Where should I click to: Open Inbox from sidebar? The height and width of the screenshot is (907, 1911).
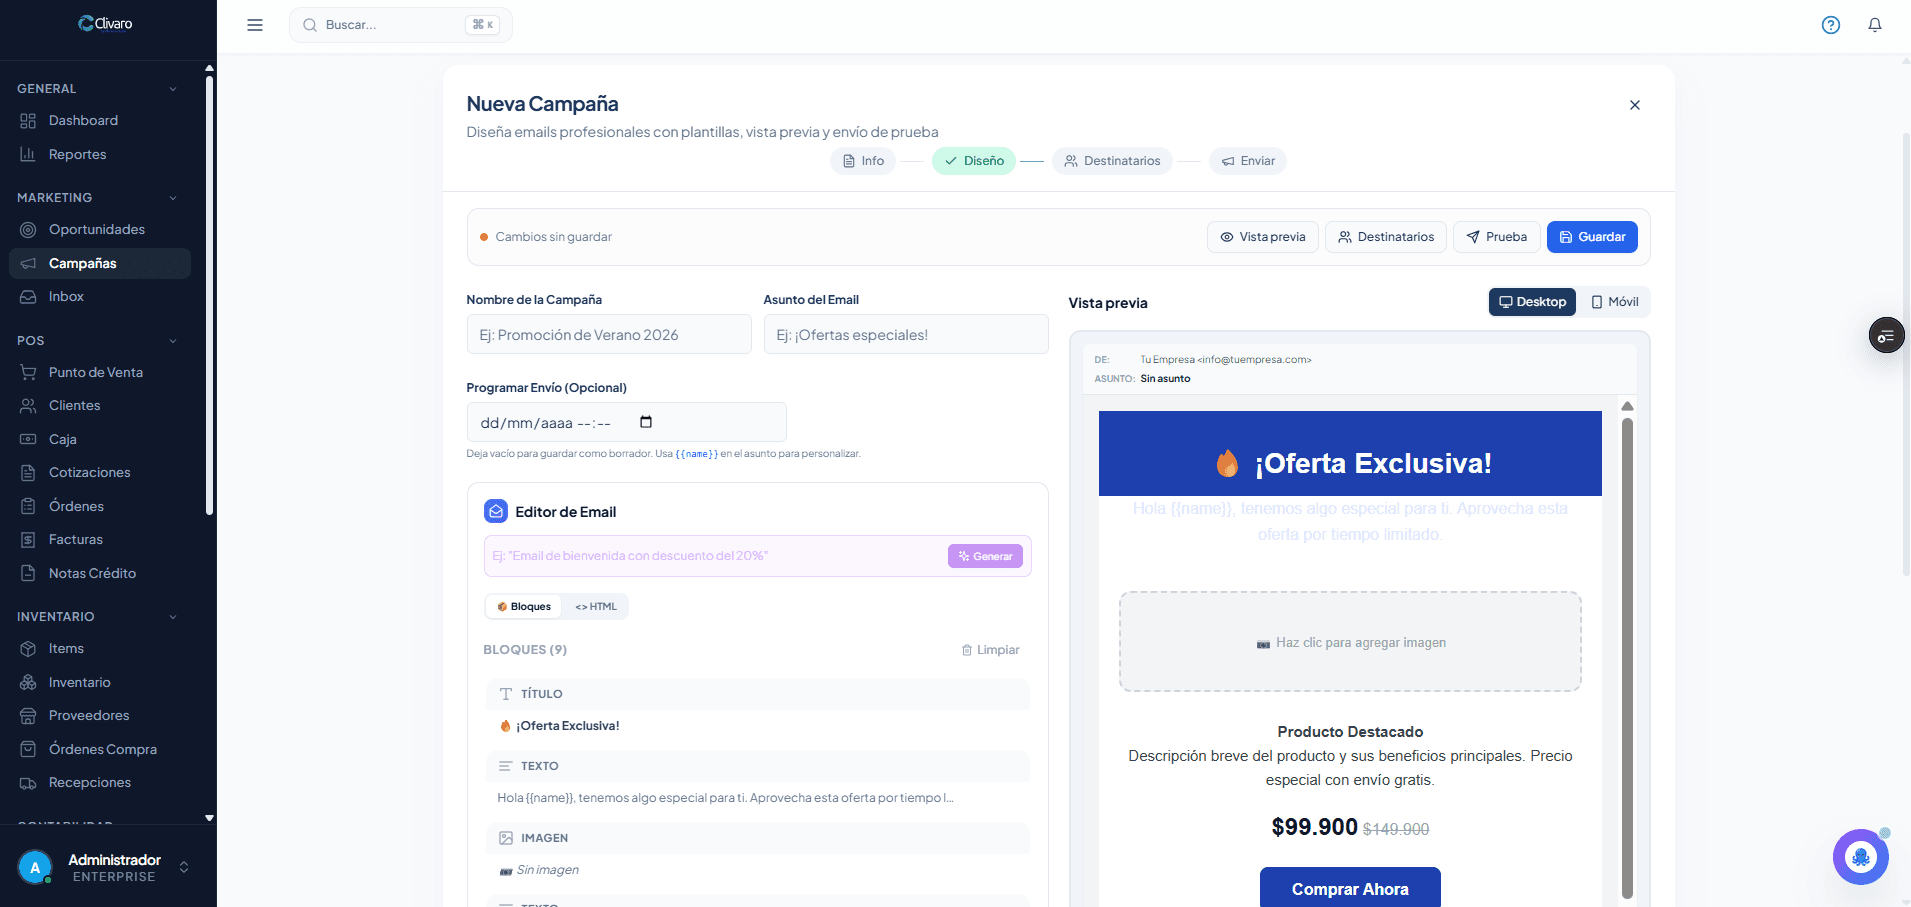pos(66,297)
